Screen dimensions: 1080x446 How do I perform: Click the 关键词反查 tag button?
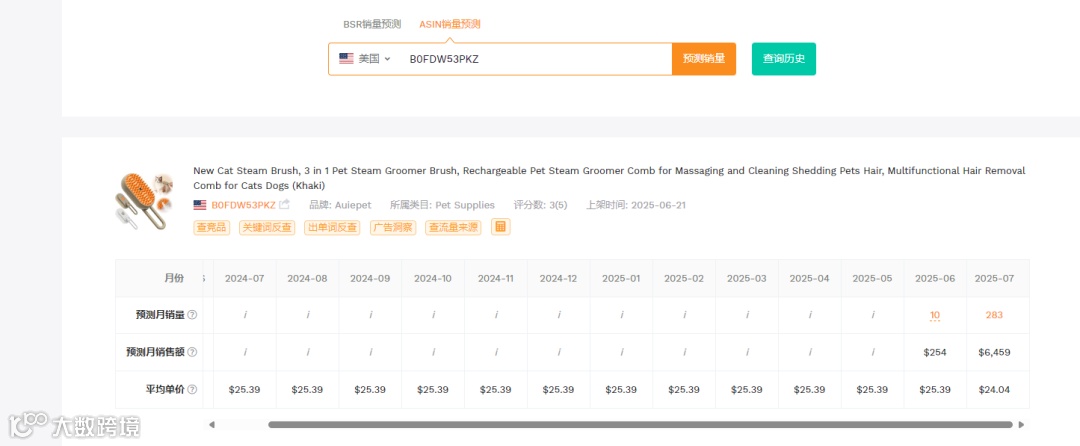coord(267,227)
